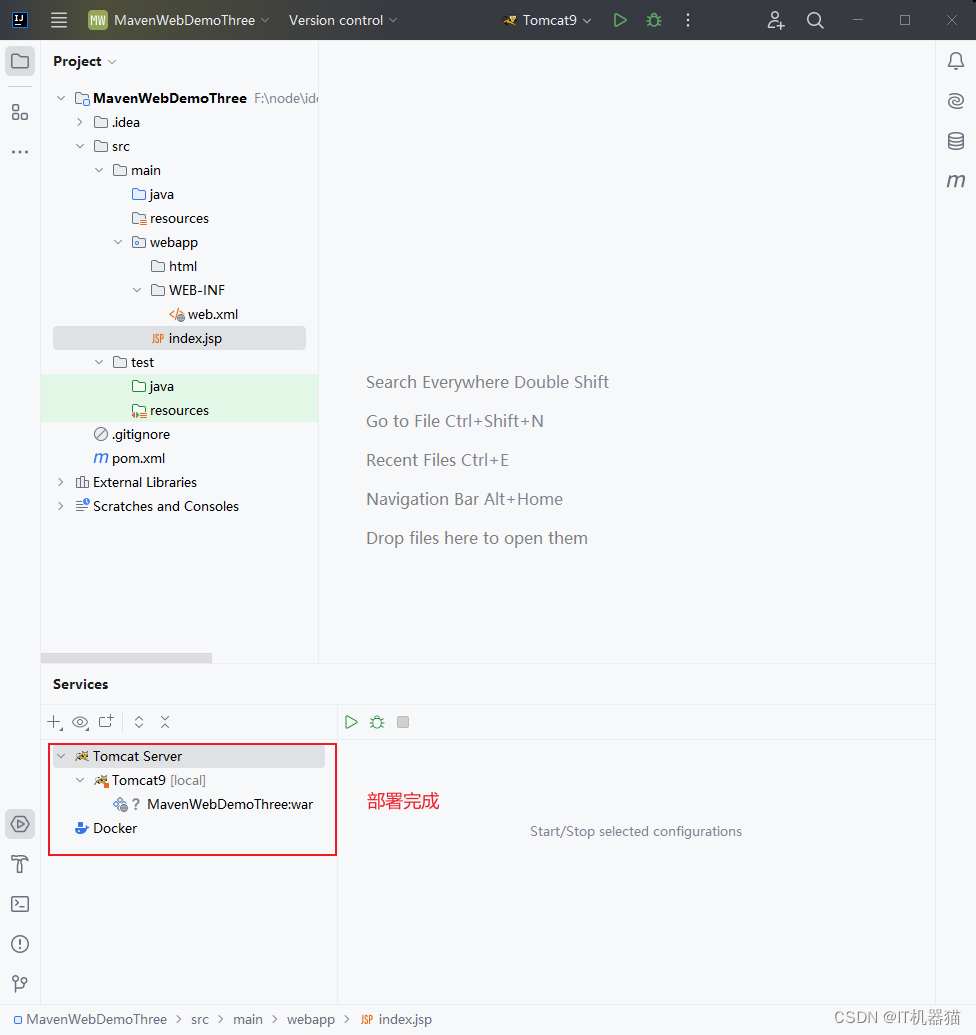
Task: Select Docker service node
Action: coord(106,828)
